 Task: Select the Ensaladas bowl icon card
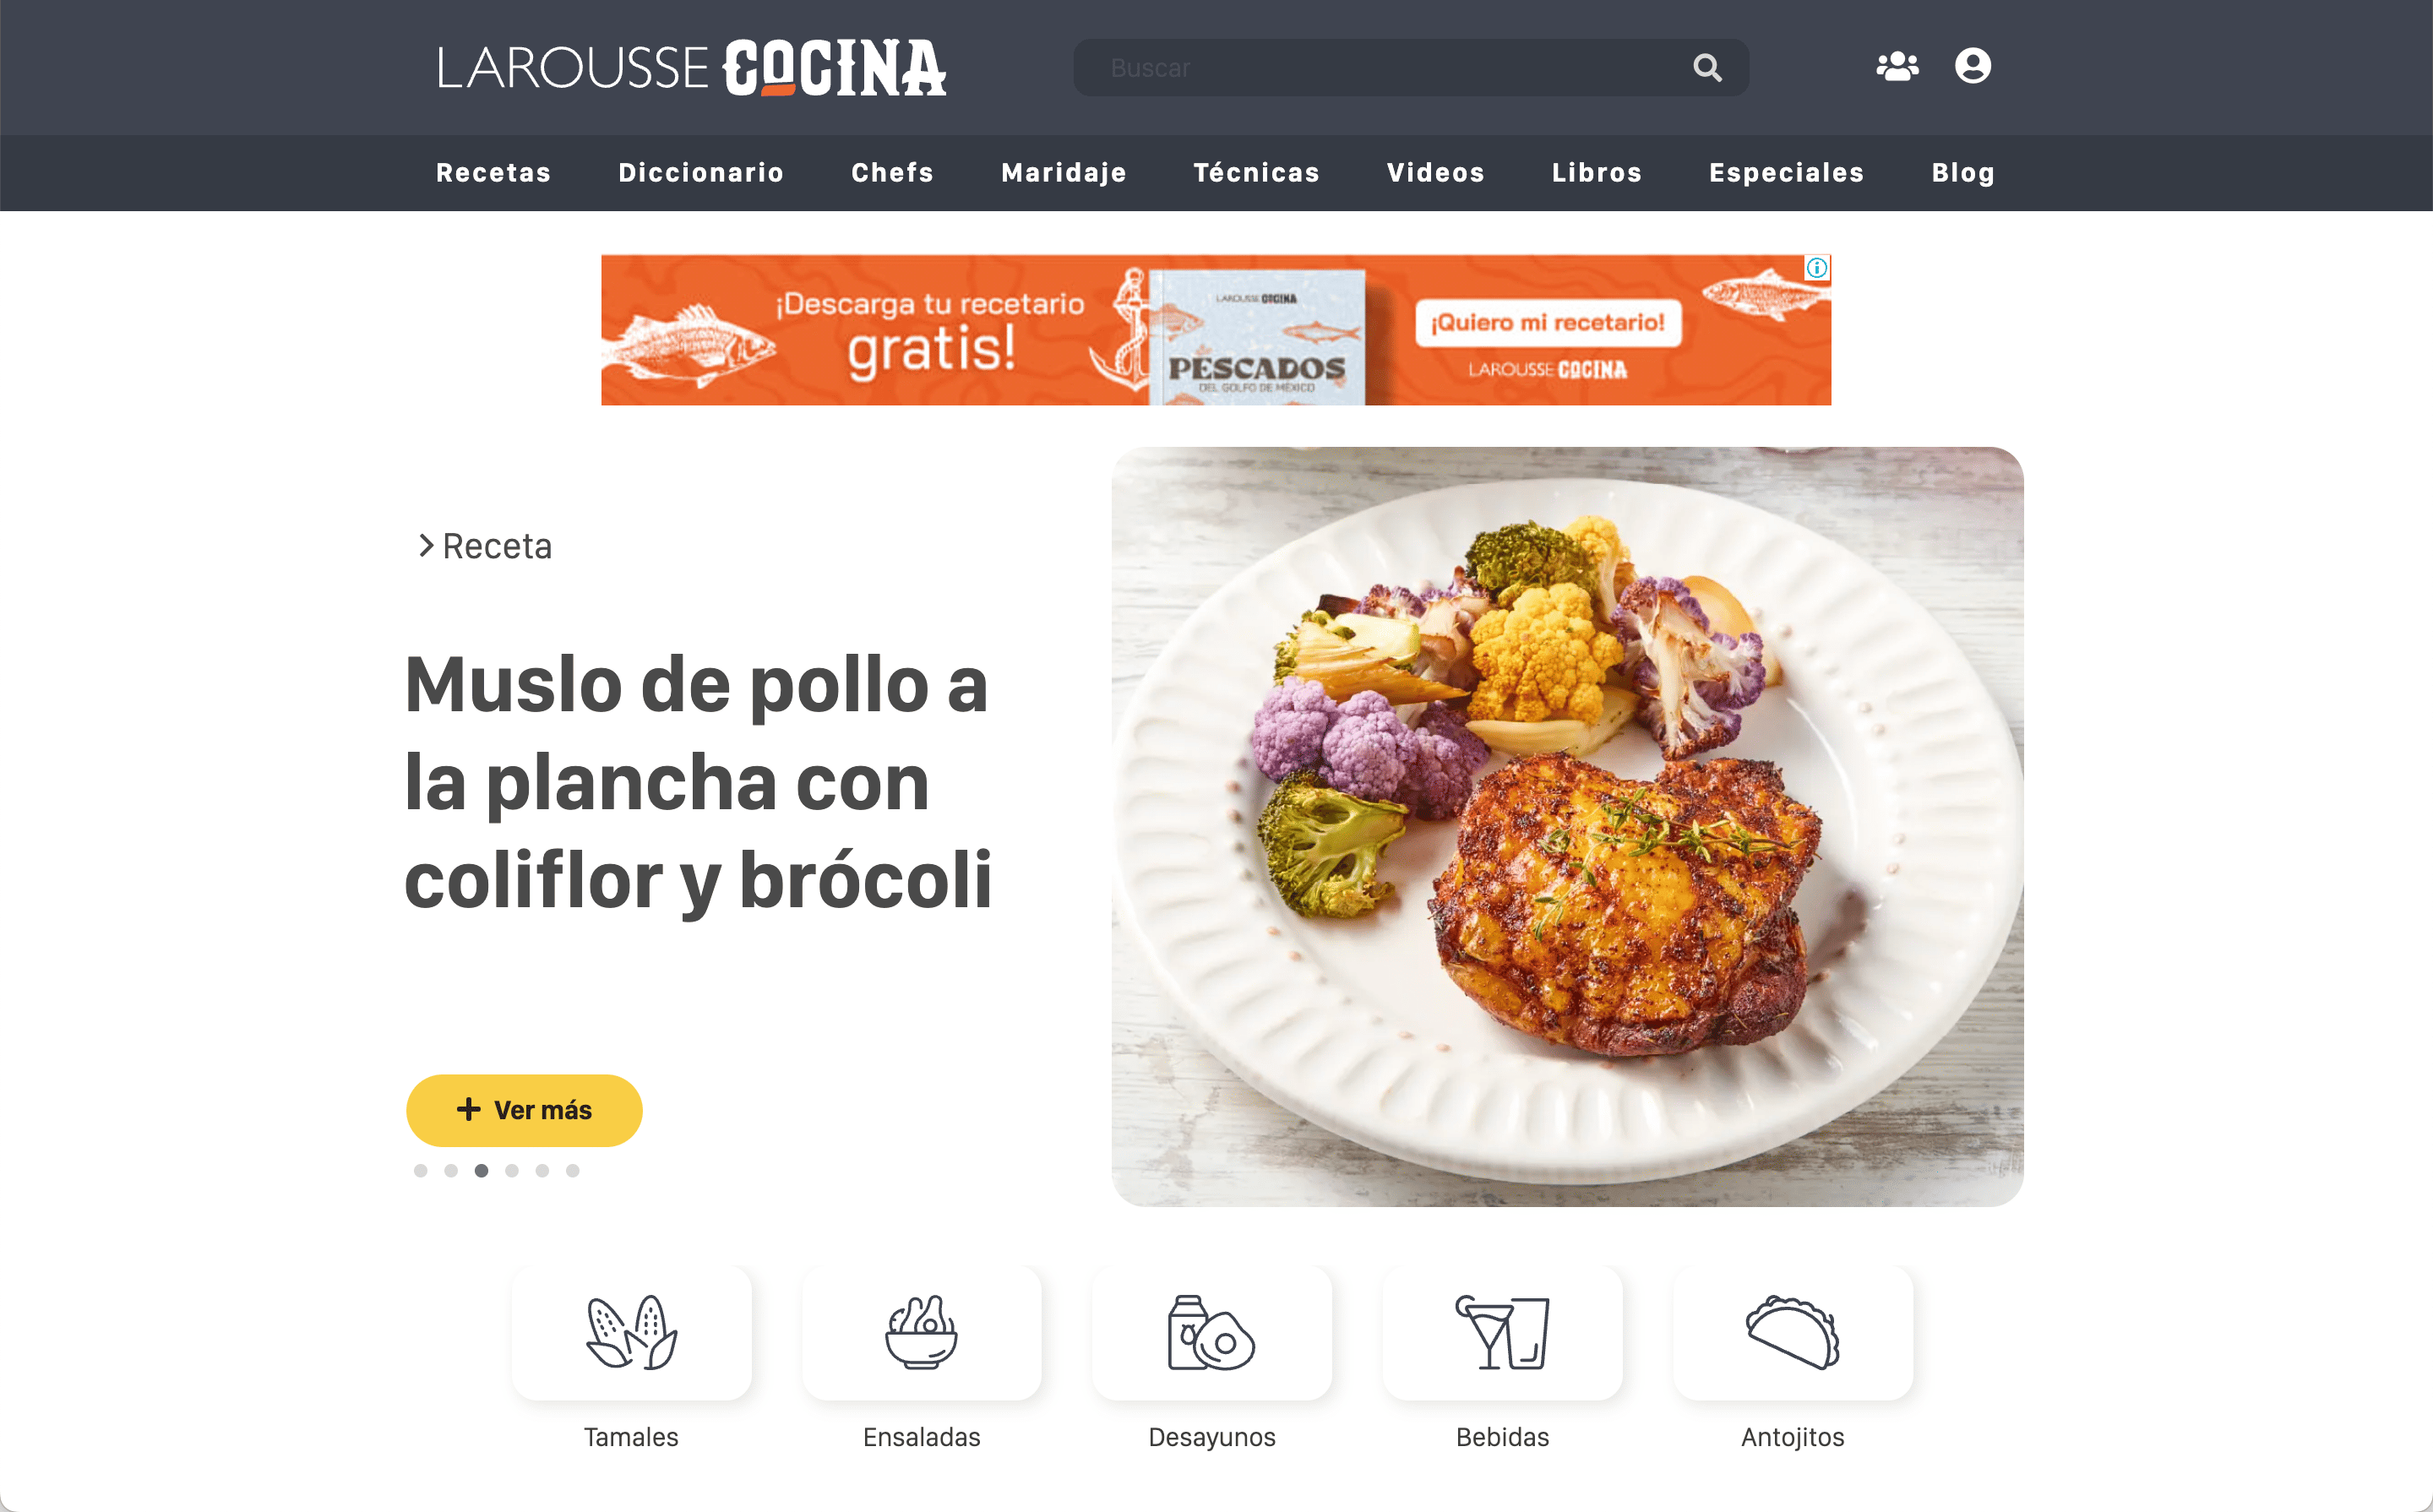click(x=921, y=1333)
